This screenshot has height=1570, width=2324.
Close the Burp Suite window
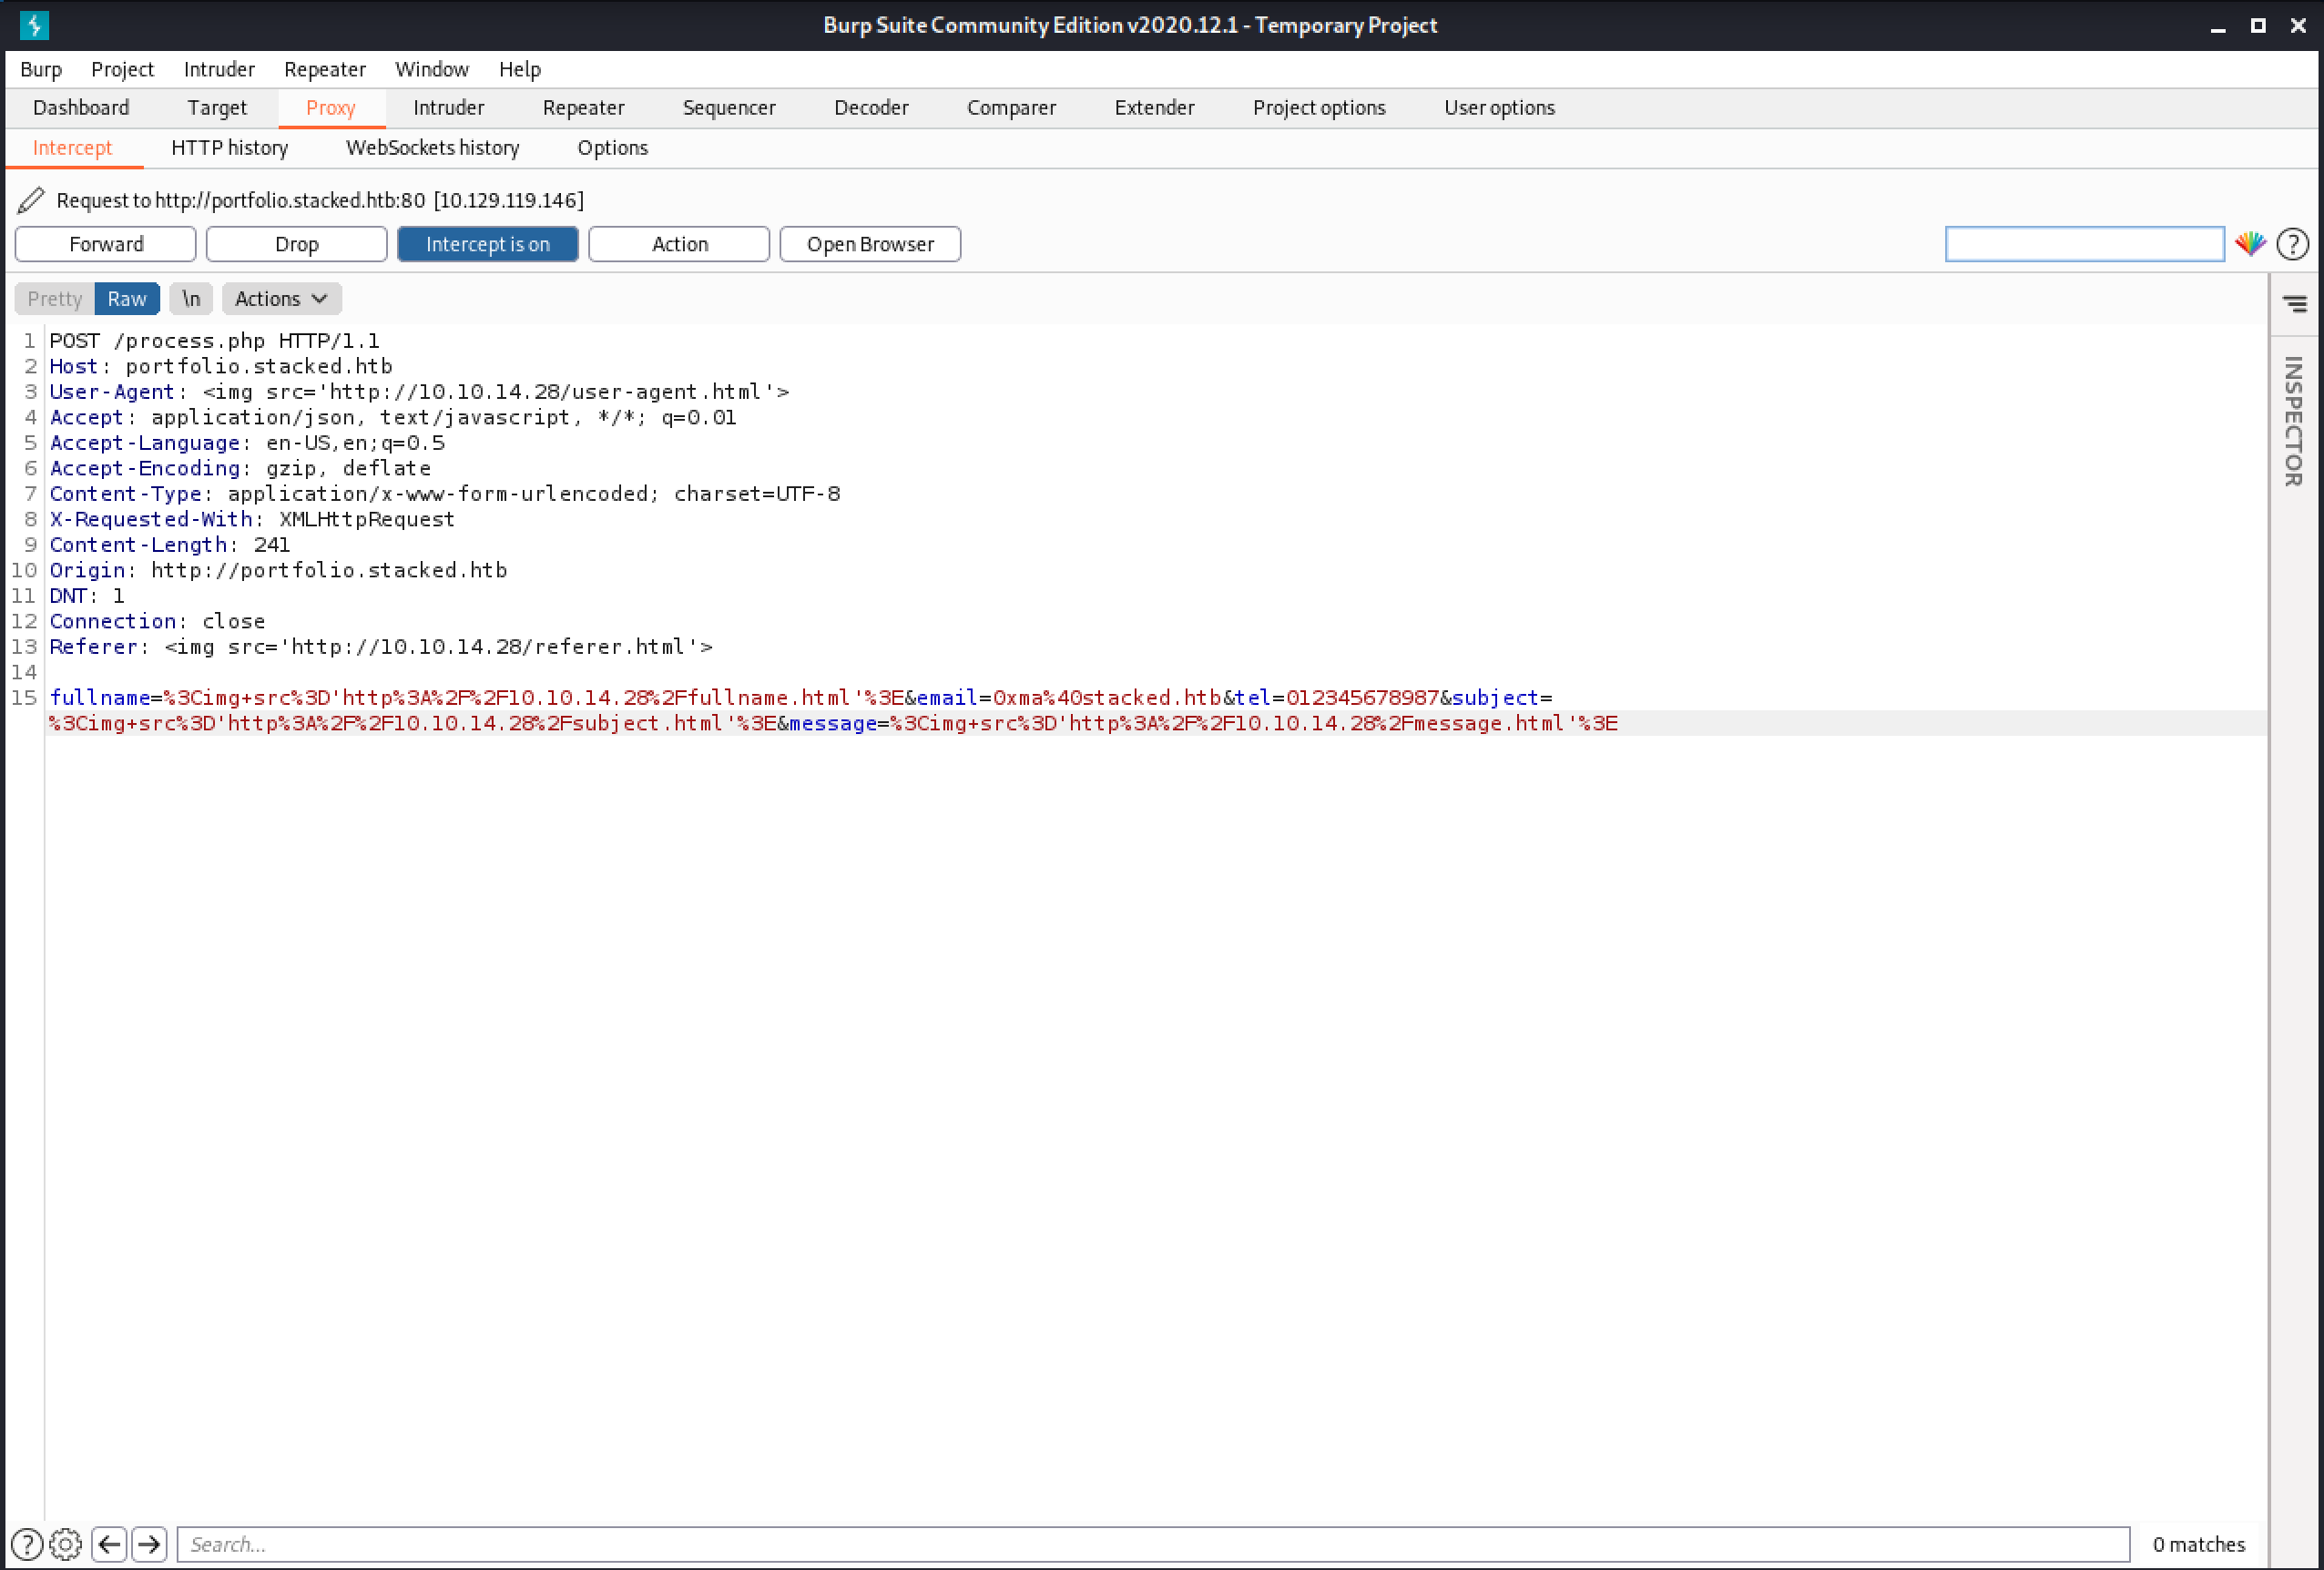[x=2297, y=26]
